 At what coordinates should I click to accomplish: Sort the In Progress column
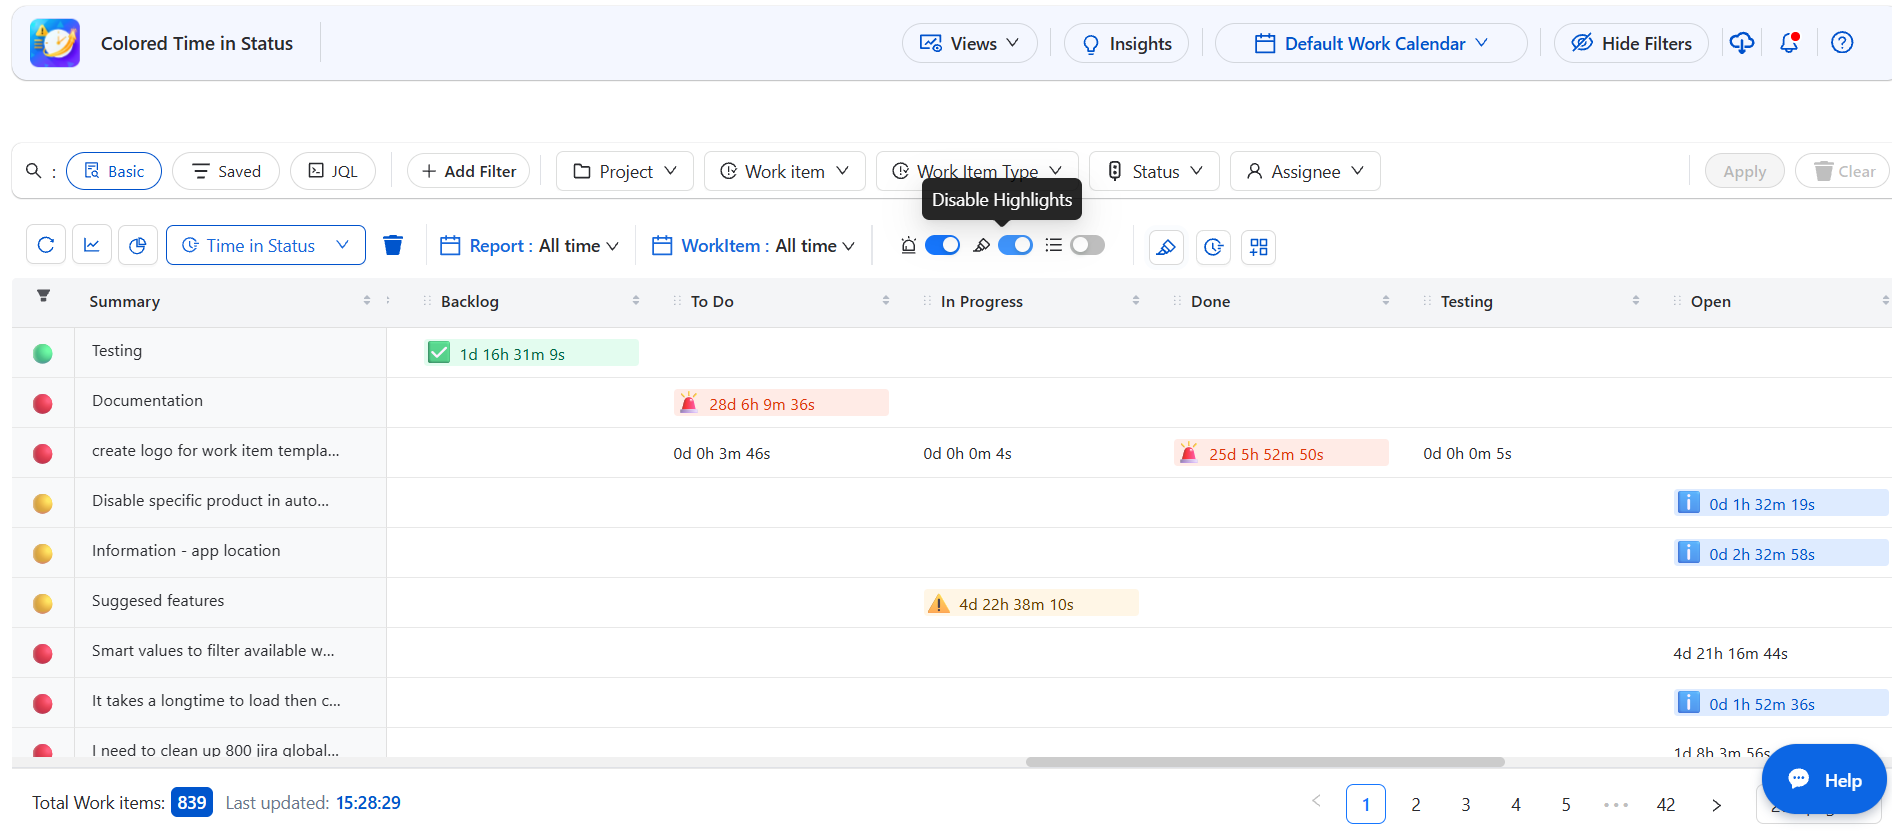pos(1136,301)
